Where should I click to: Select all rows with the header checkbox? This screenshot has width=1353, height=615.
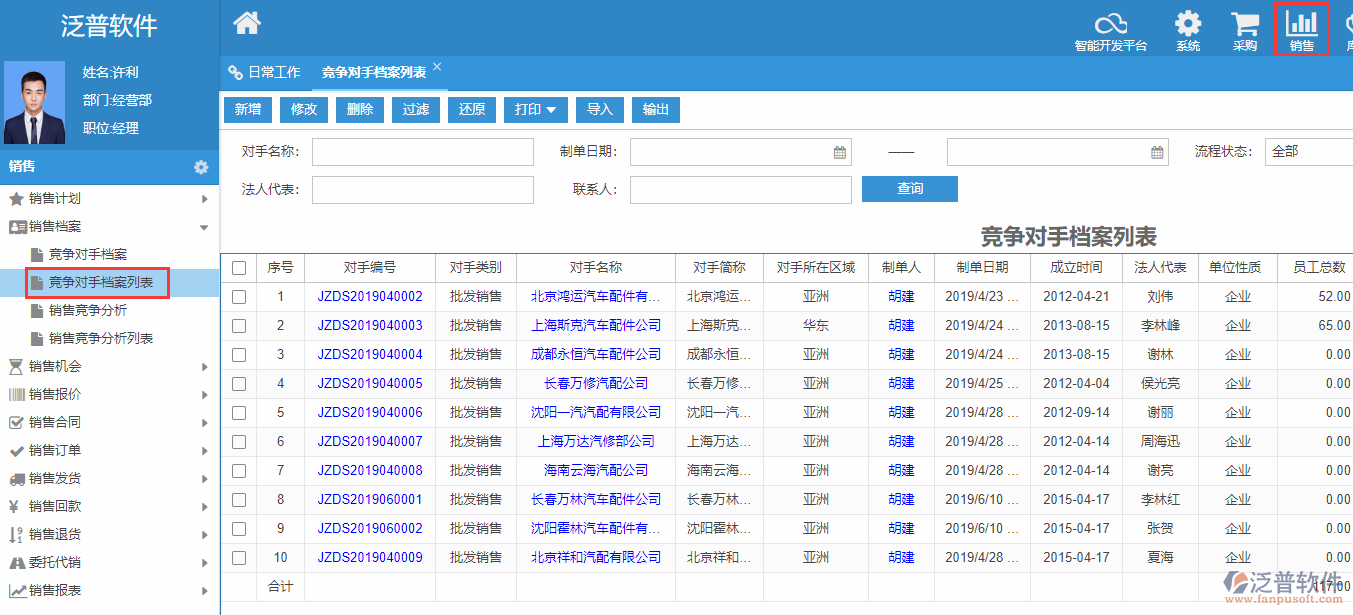pyautogui.click(x=239, y=267)
